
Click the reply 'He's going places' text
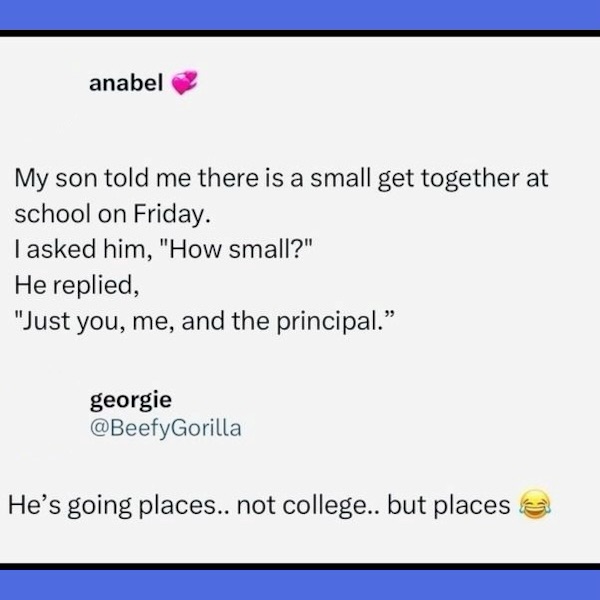259,505
